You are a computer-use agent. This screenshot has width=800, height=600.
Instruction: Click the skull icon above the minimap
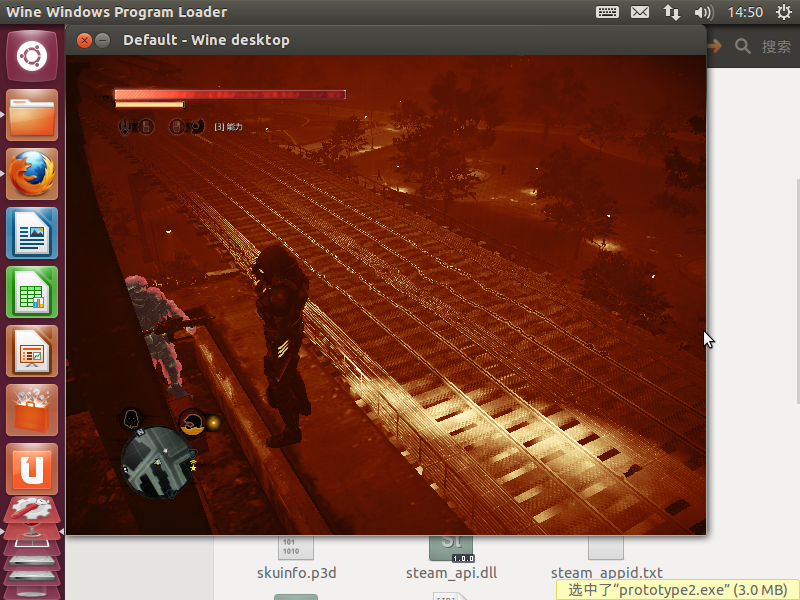tap(132, 419)
